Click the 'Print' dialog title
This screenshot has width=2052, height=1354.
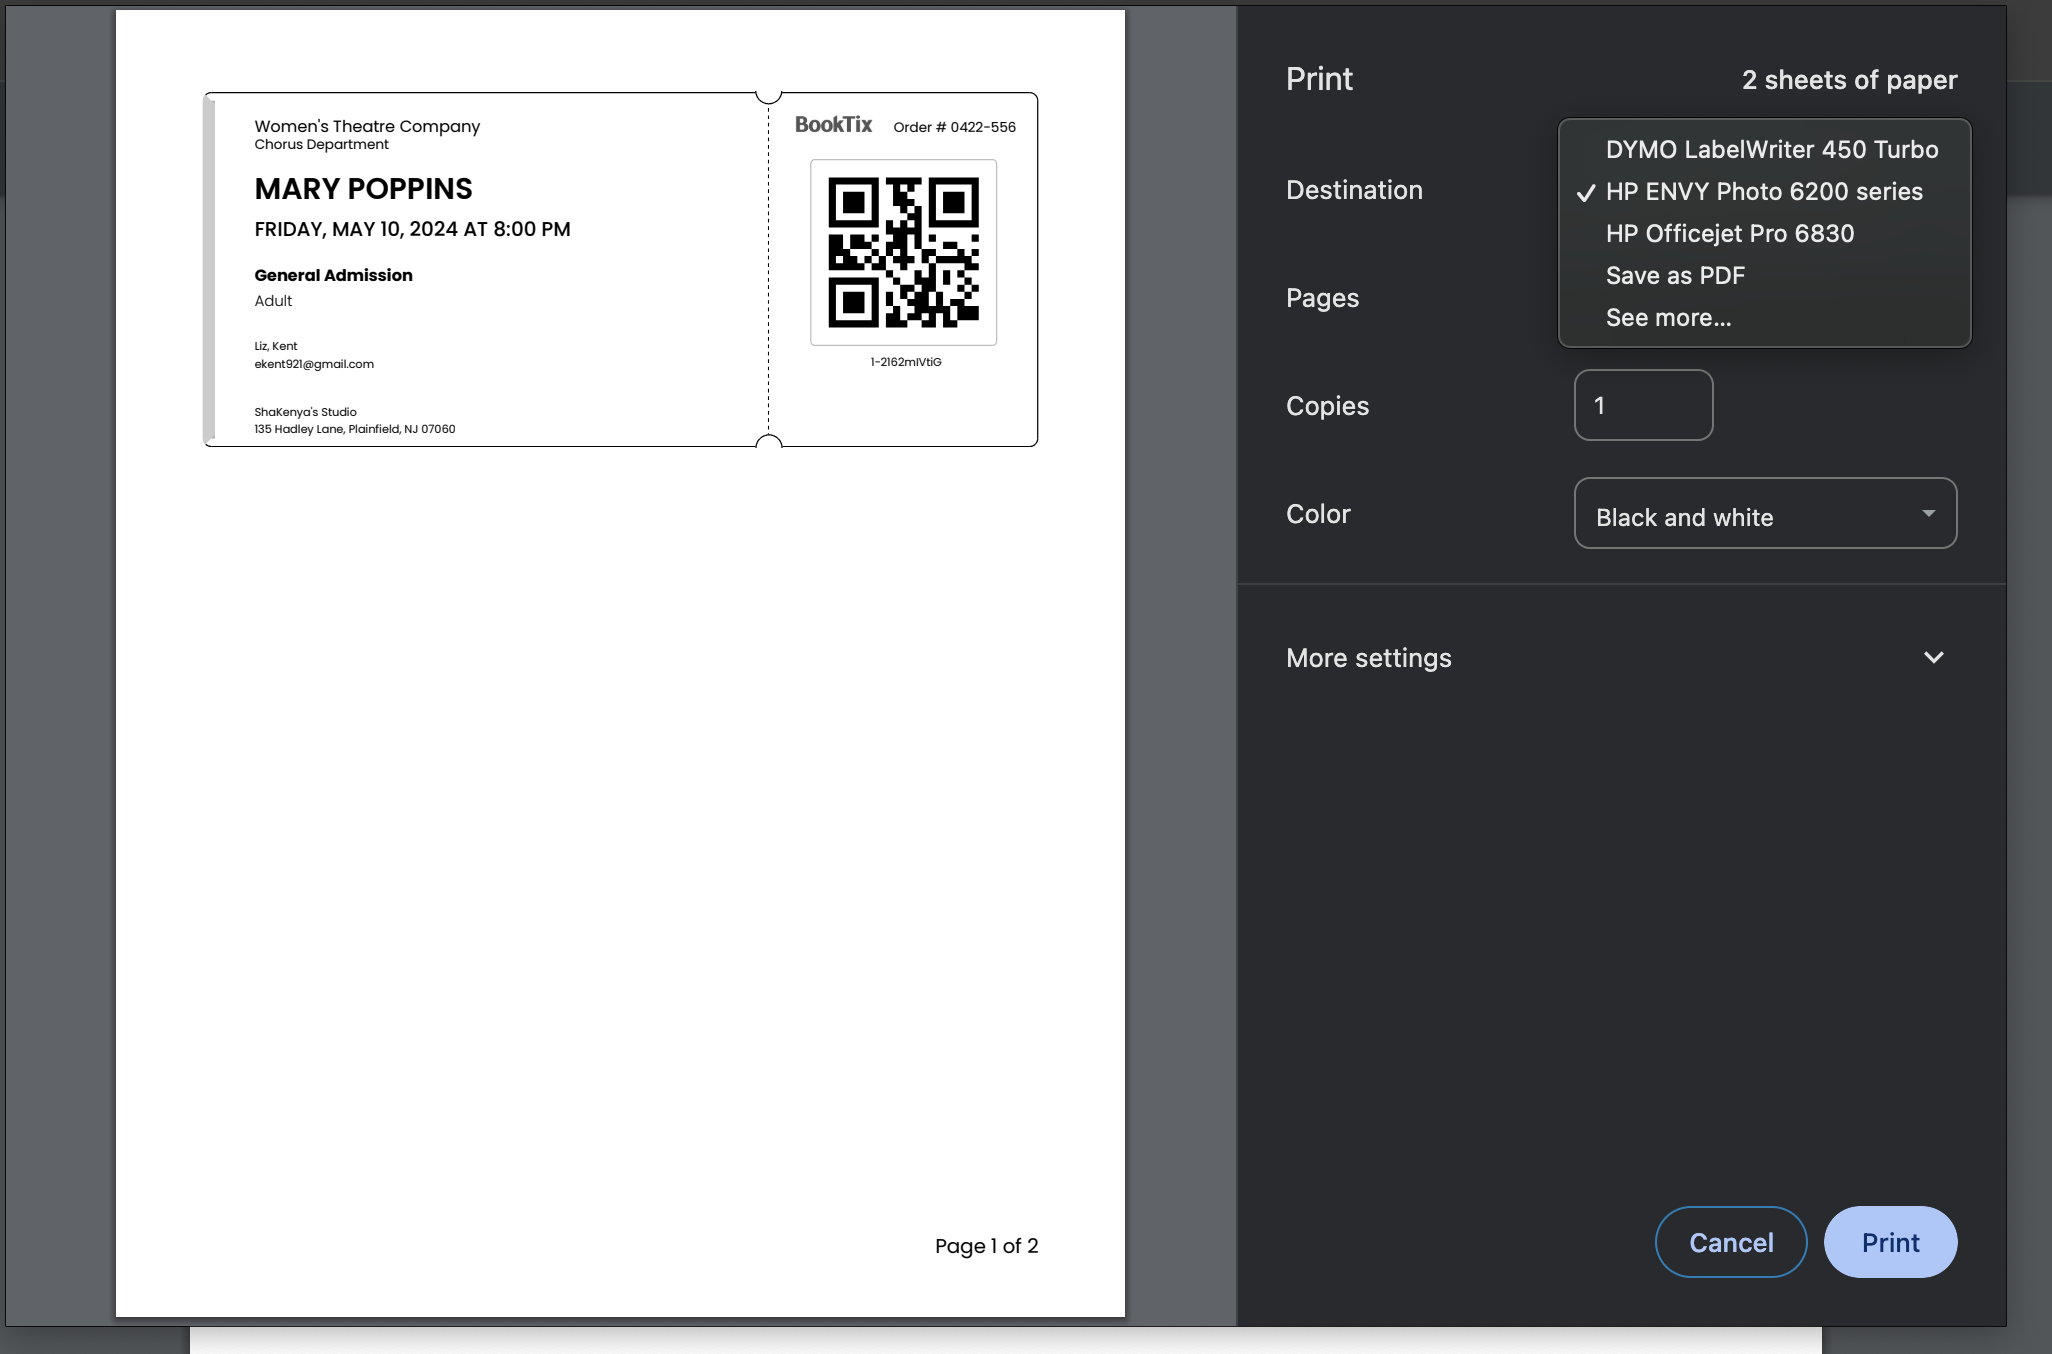coord(1319,79)
